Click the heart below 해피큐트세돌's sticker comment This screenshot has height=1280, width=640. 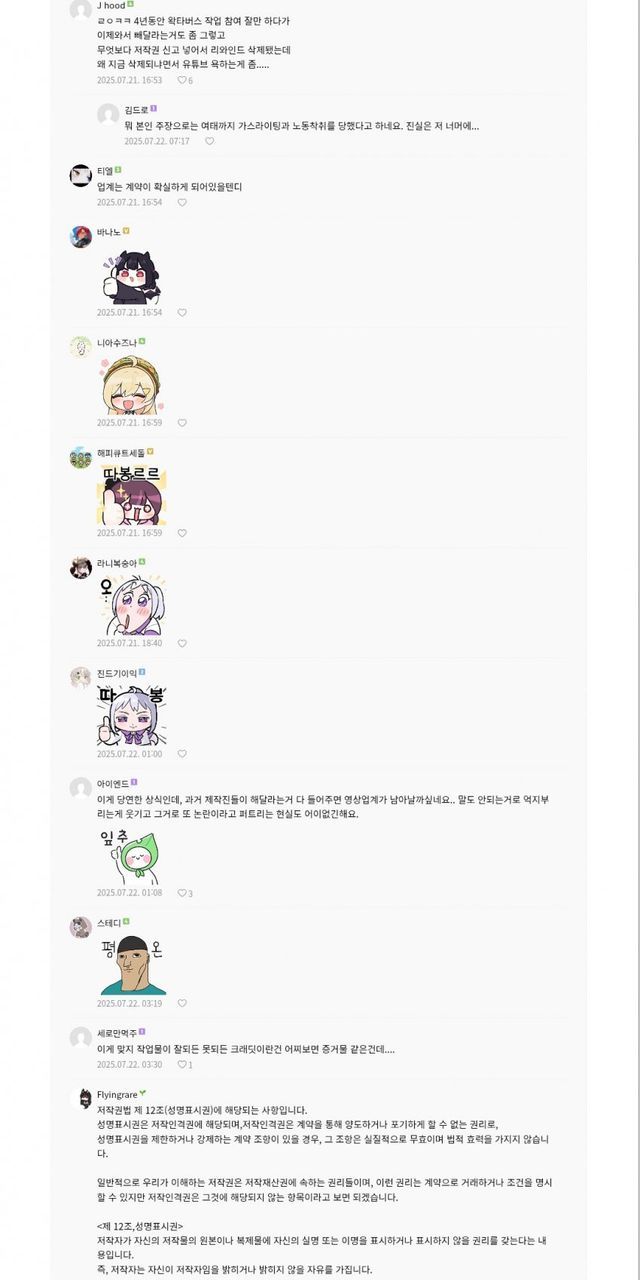pos(182,533)
